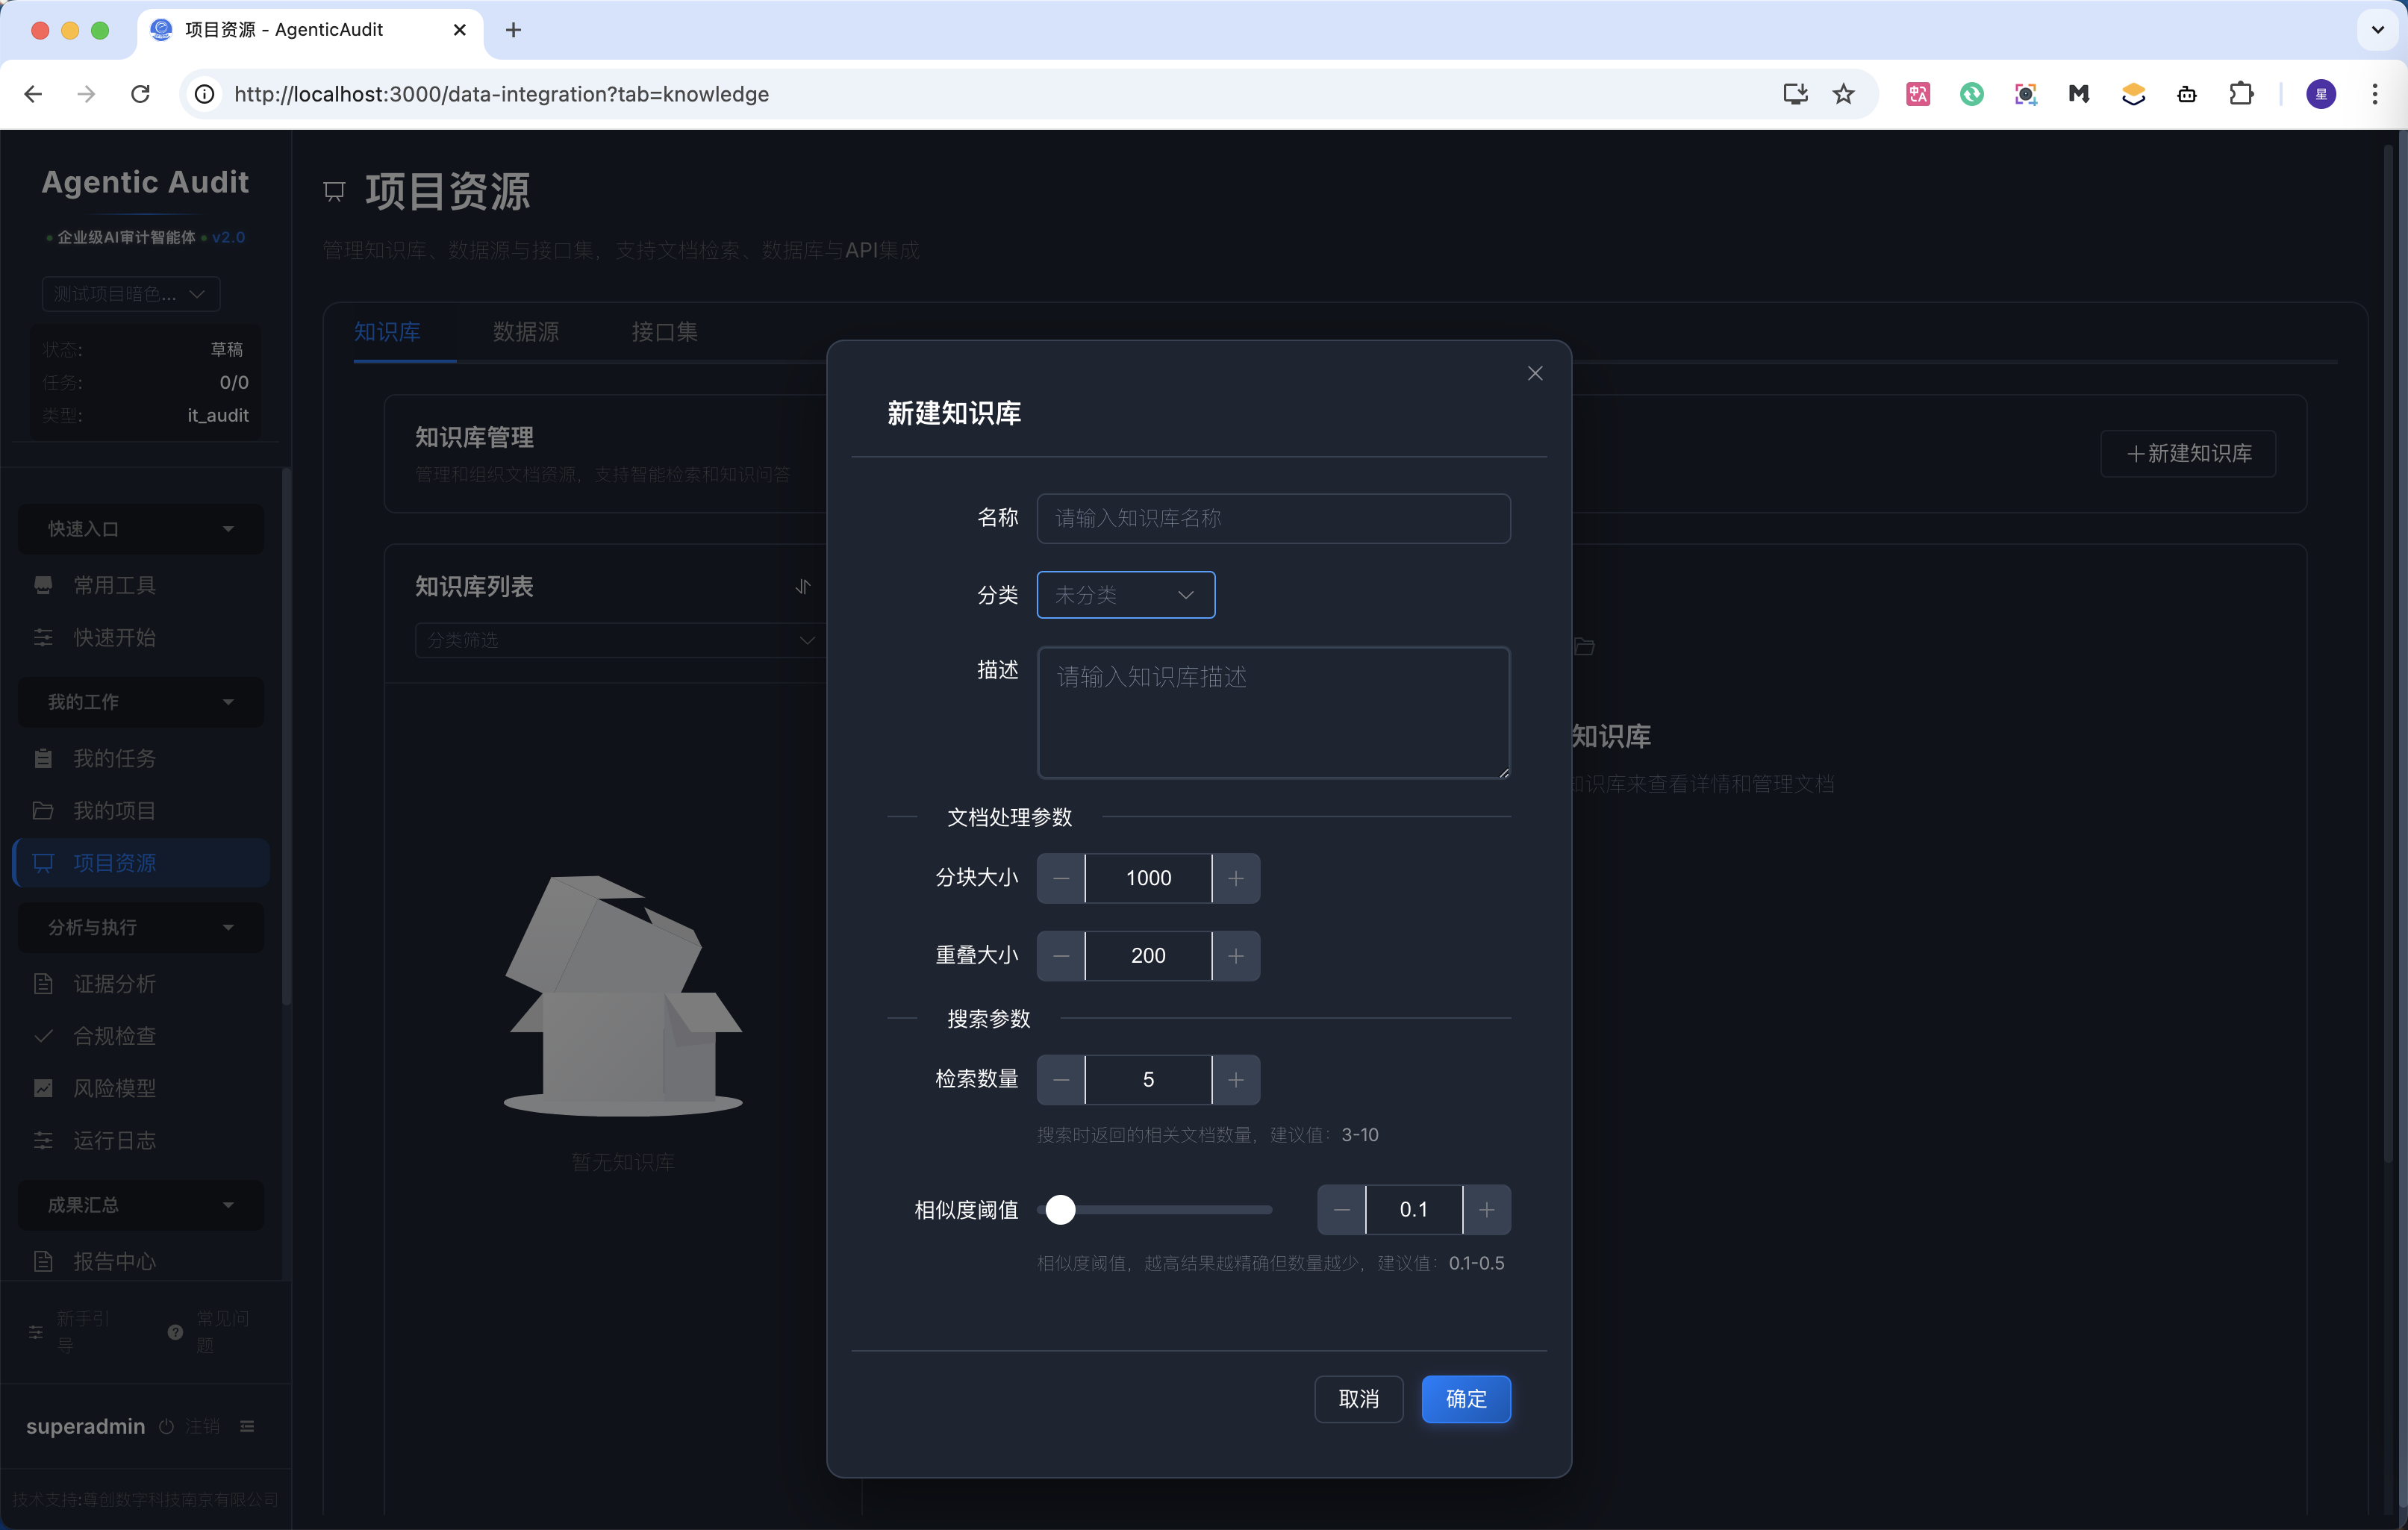Screen dimensions: 2408x1530
Task: Open the 风险模型 chart icon
Action: 44,1088
